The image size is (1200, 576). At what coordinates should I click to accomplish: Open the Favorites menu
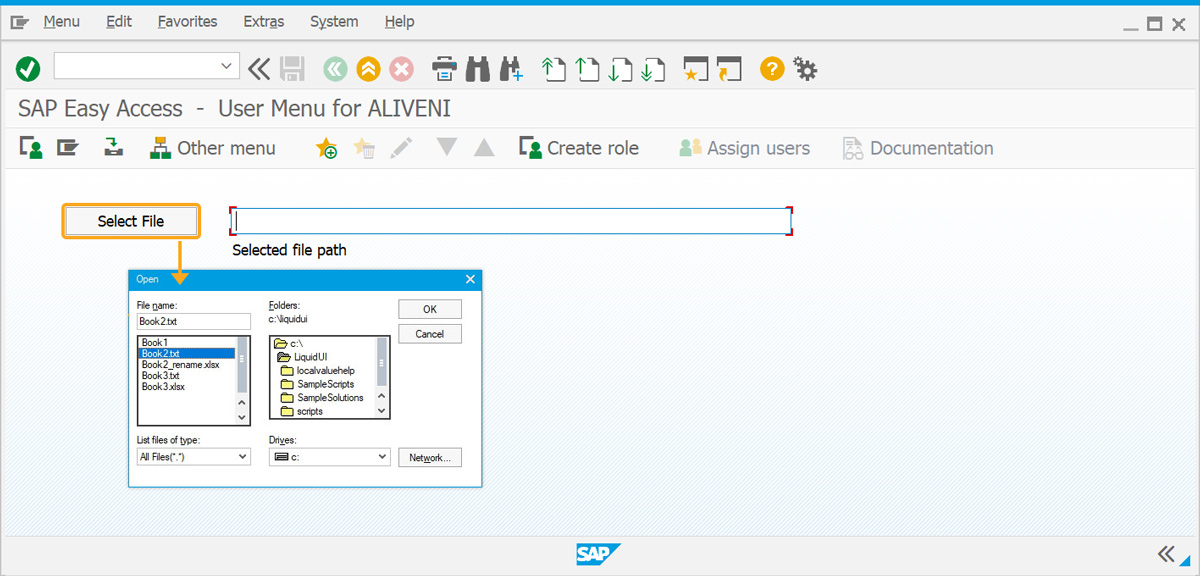tap(187, 21)
